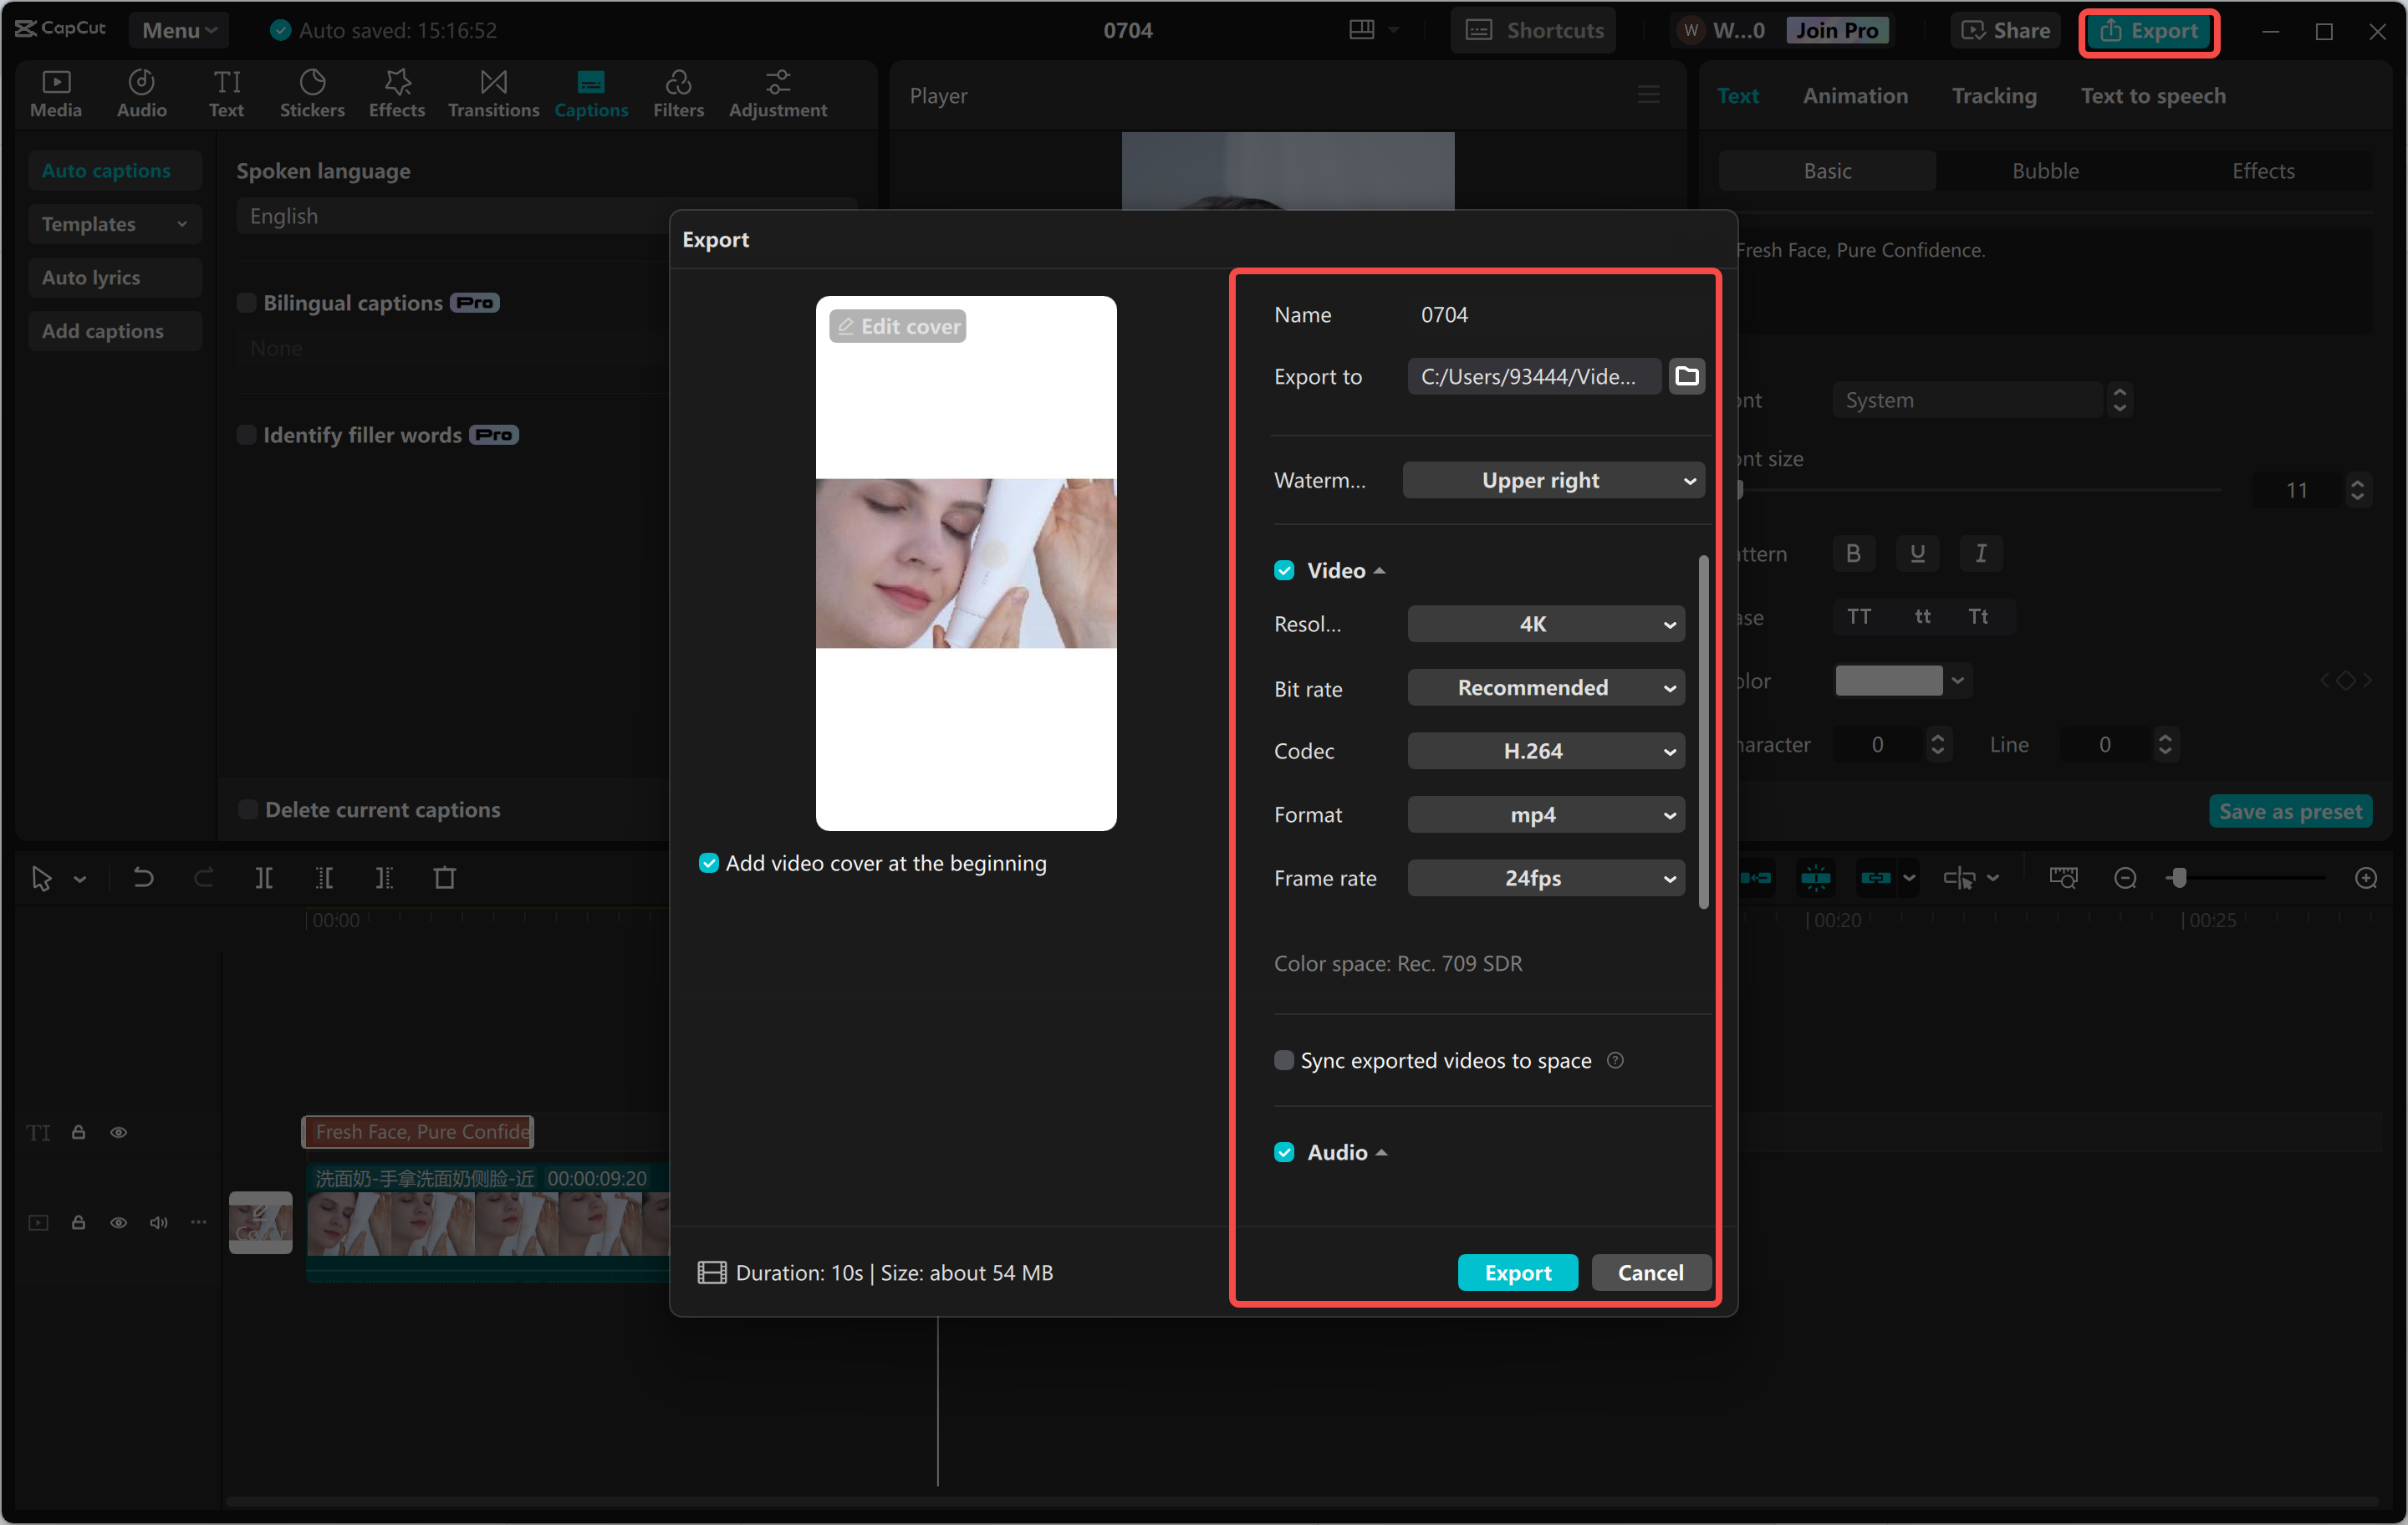Click the Effects toolbar icon
The image size is (2408, 1525).
[397, 93]
